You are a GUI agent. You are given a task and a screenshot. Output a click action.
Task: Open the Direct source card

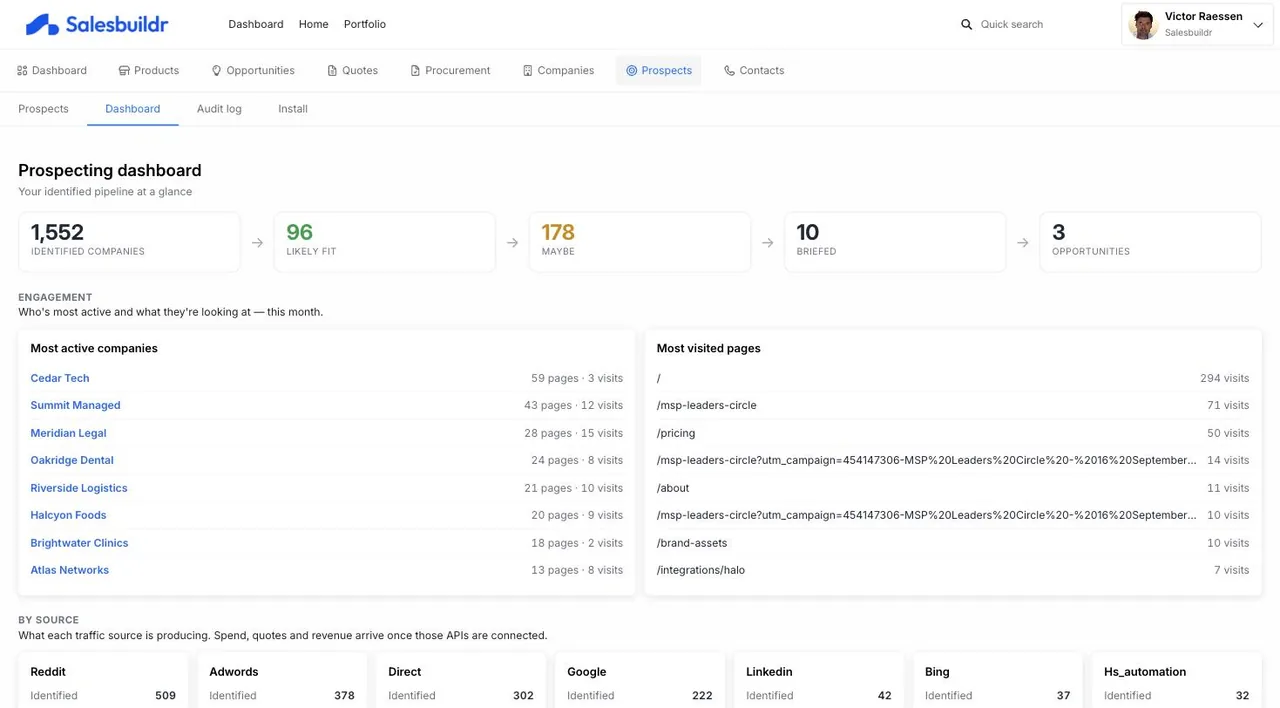(461, 681)
